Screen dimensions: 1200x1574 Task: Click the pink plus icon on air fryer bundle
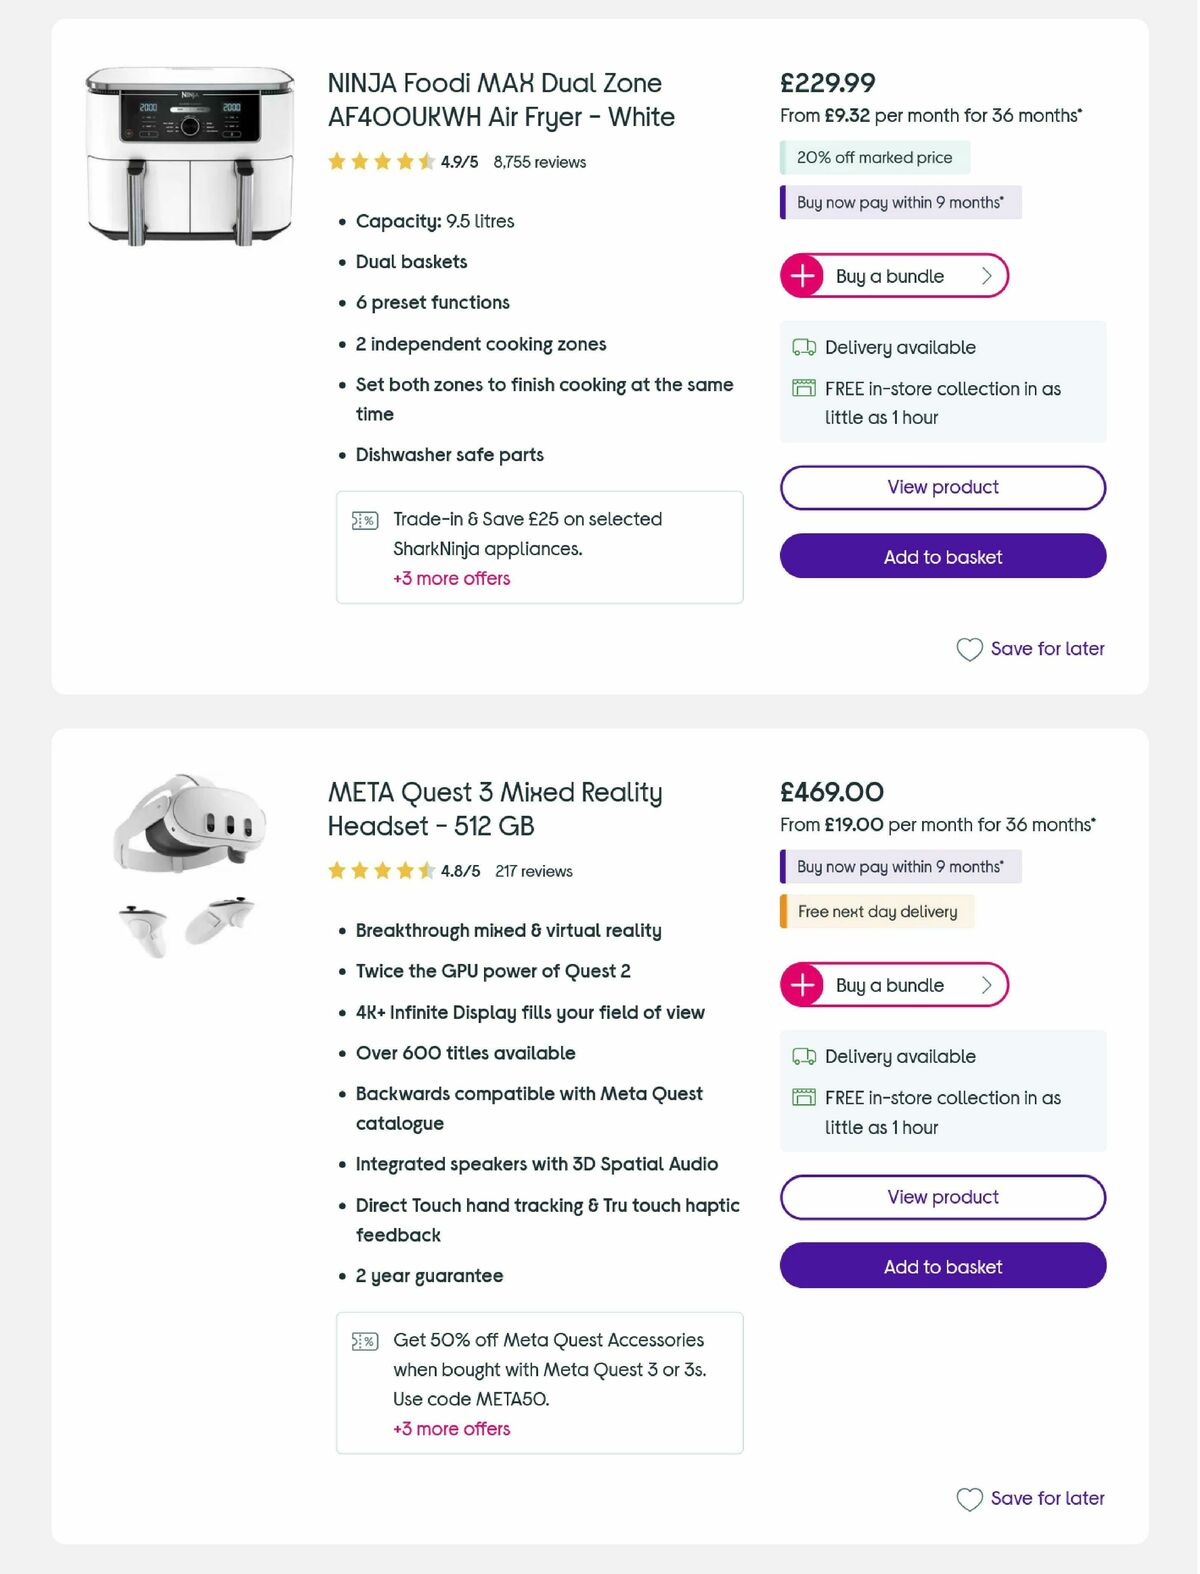click(x=802, y=275)
